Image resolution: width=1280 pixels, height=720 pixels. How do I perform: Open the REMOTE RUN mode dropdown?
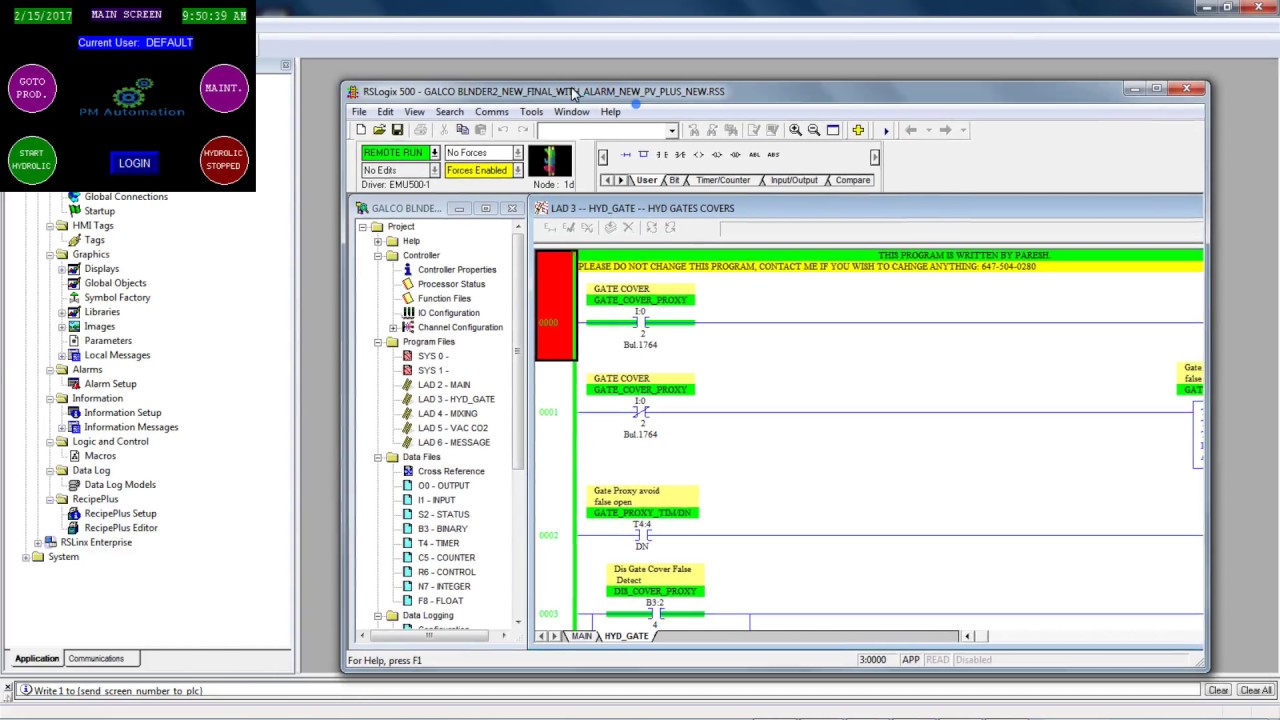pyautogui.click(x=434, y=153)
